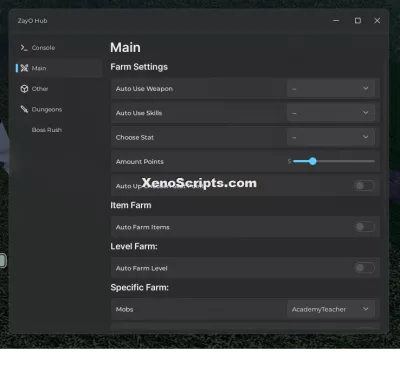
Task: Click the chevron icon in Auto Use Weapon
Action: click(x=366, y=88)
